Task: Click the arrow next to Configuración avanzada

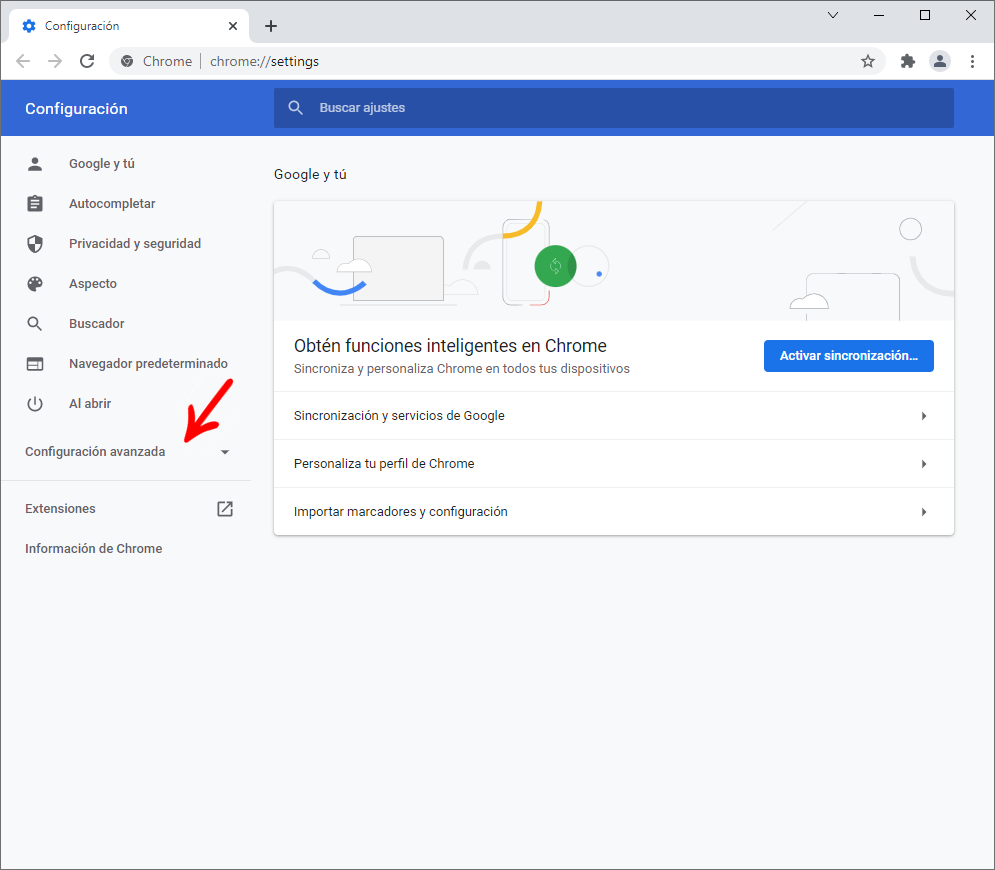Action: (x=225, y=452)
